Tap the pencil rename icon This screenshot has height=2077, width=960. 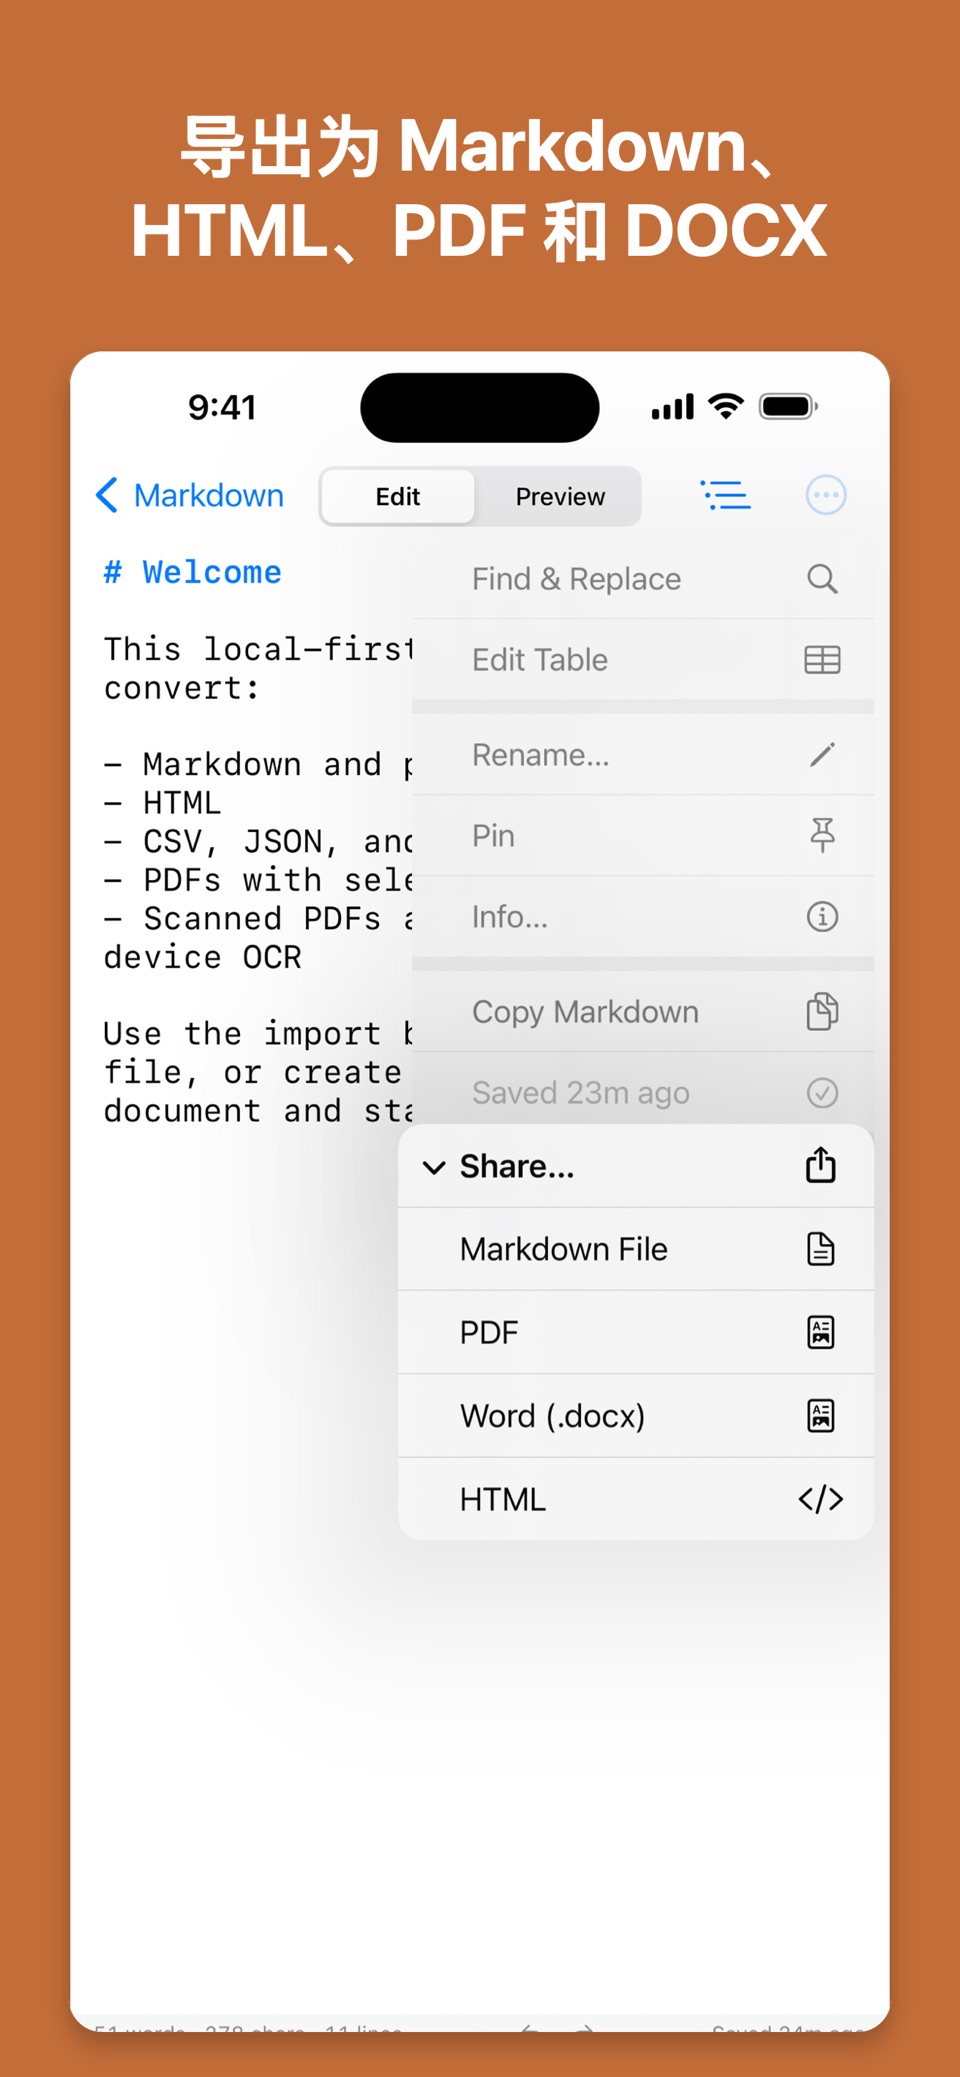[x=822, y=755]
